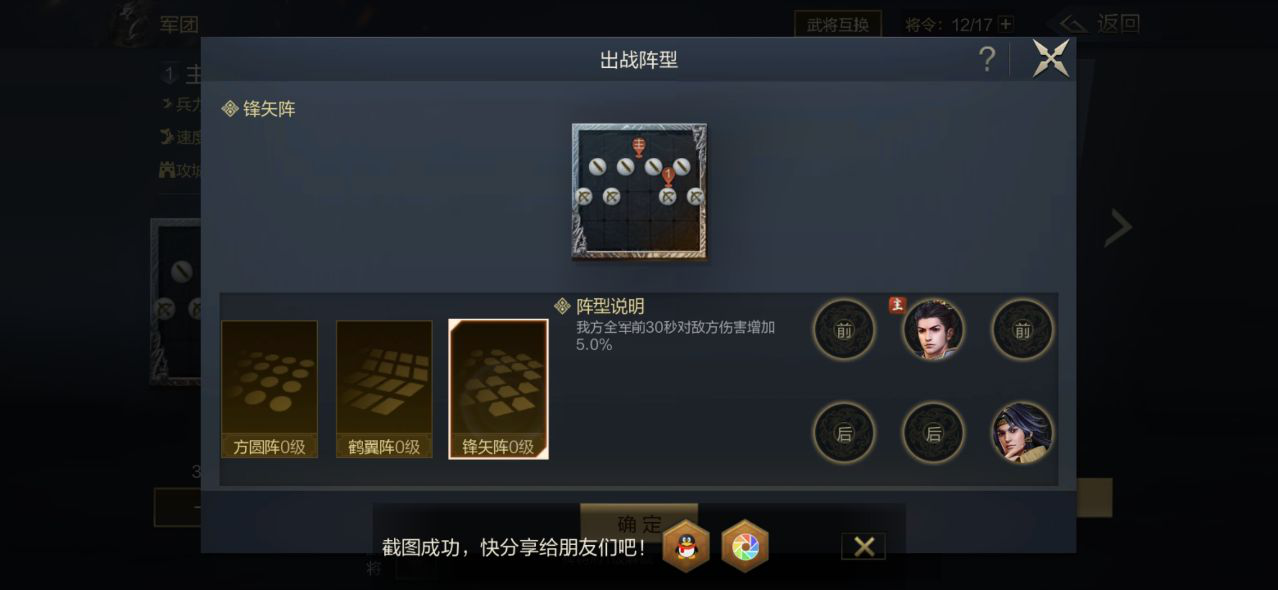
Task: Select the 锋矢阵0级 formation card
Action: click(498, 389)
